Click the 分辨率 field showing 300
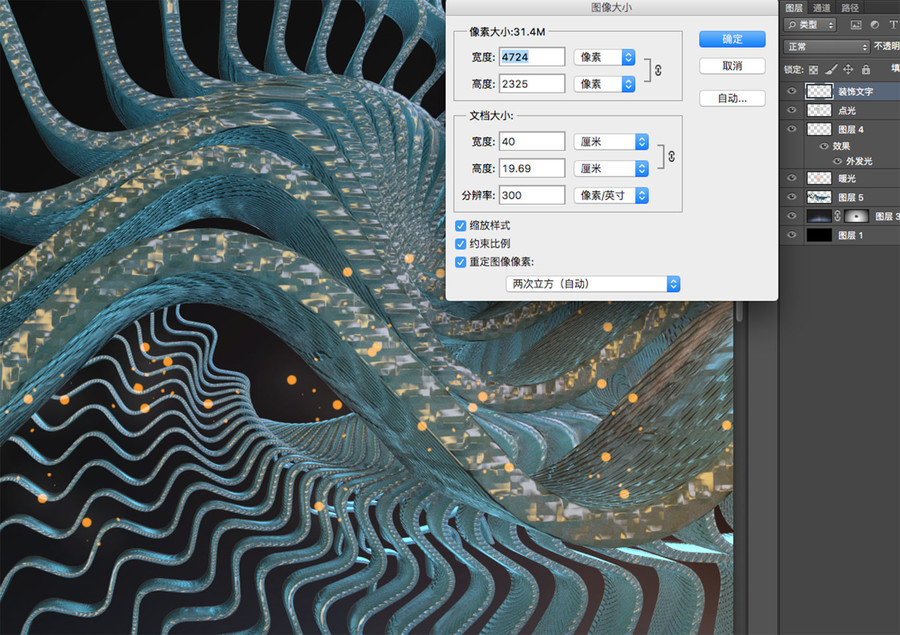 pos(532,195)
